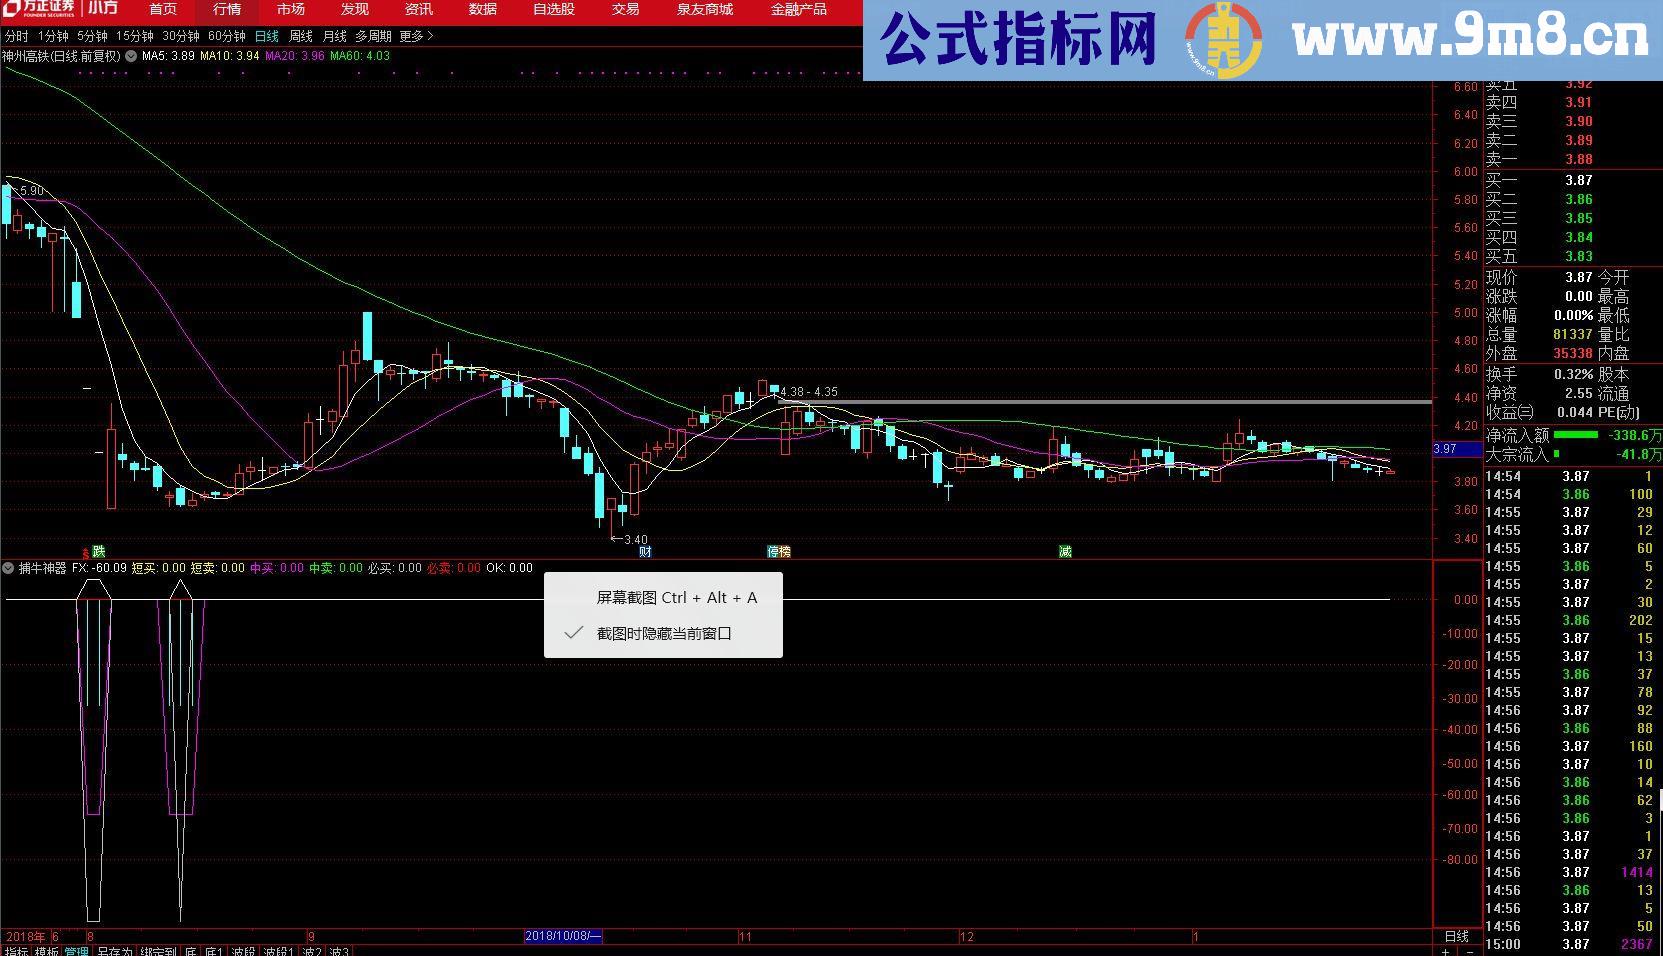
Task: Select the 波段 indicator tab
Action: (x=244, y=951)
